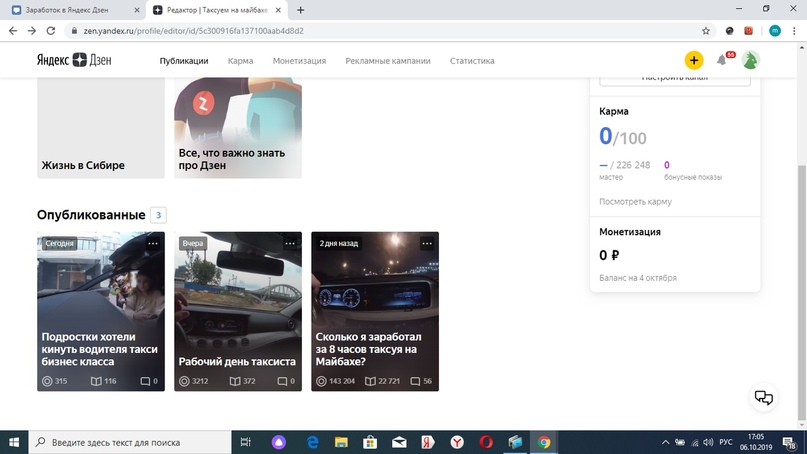Image resolution: width=807 pixels, height=454 pixels.
Task: Click the yellow plus create publication button
Action: 694,61
